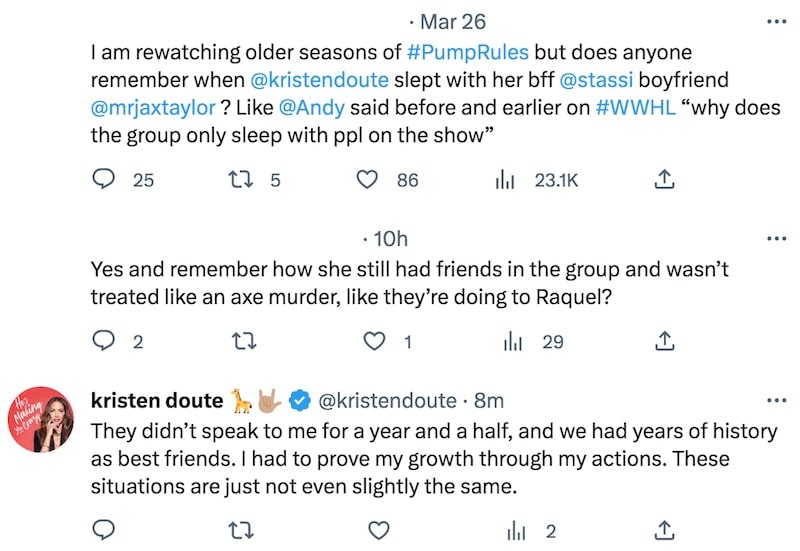Open more options on 10h tweet
Screen dimensions: 800x551
775,240
